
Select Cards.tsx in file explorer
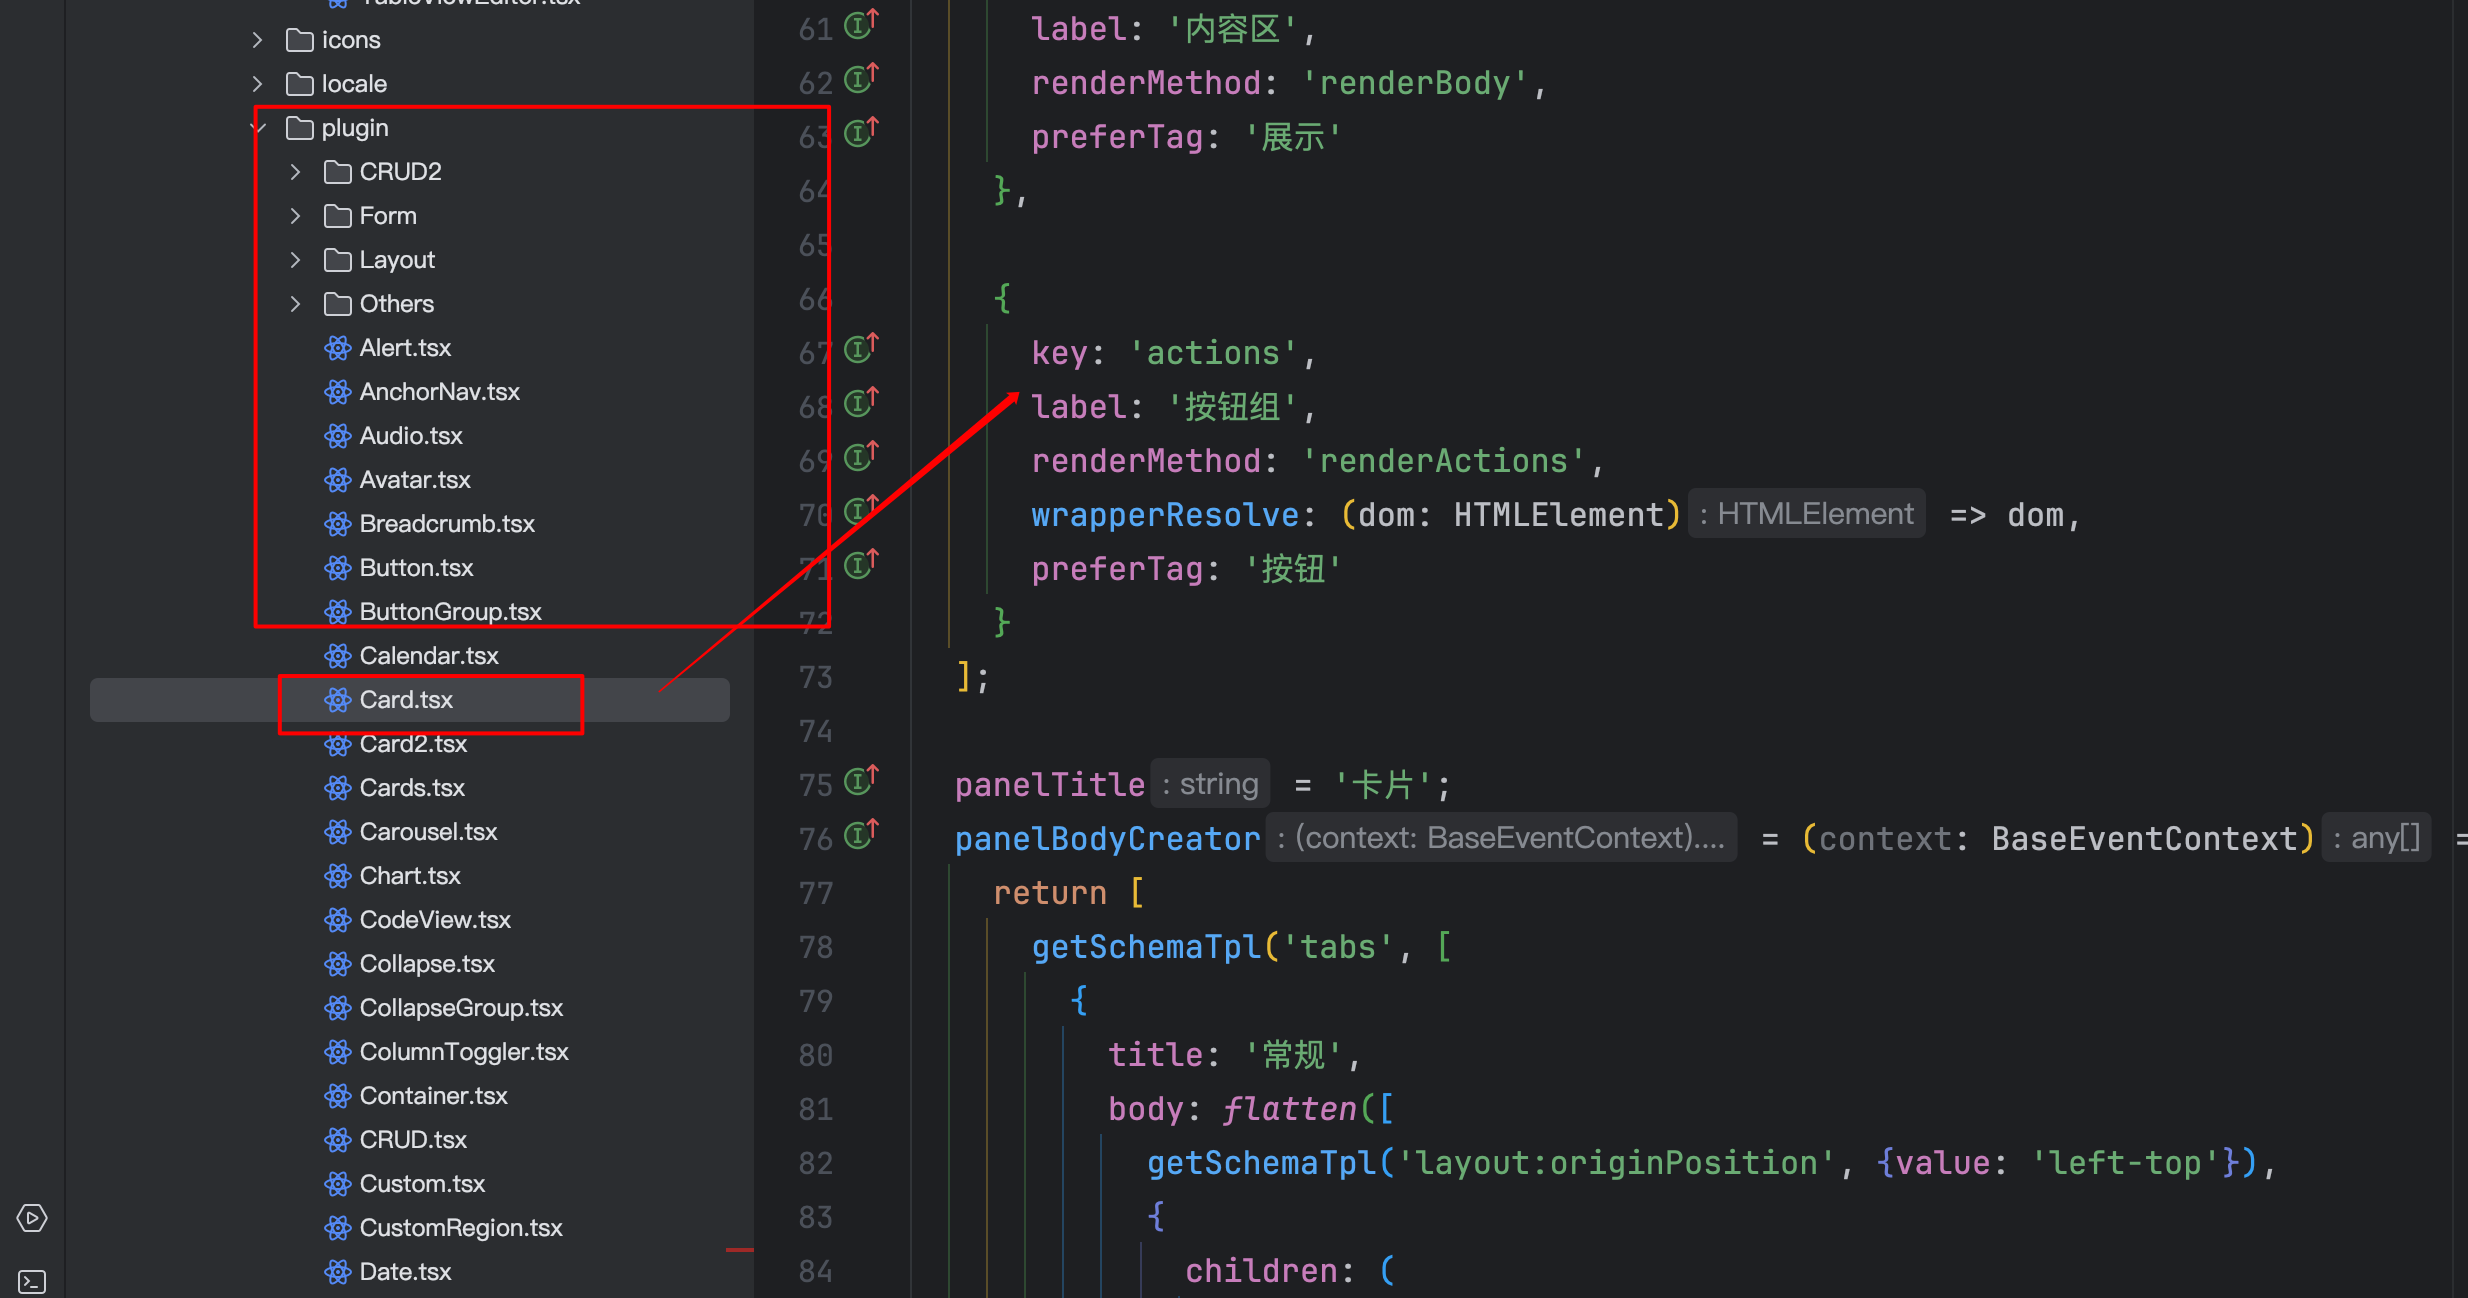[x=411, y=789]
